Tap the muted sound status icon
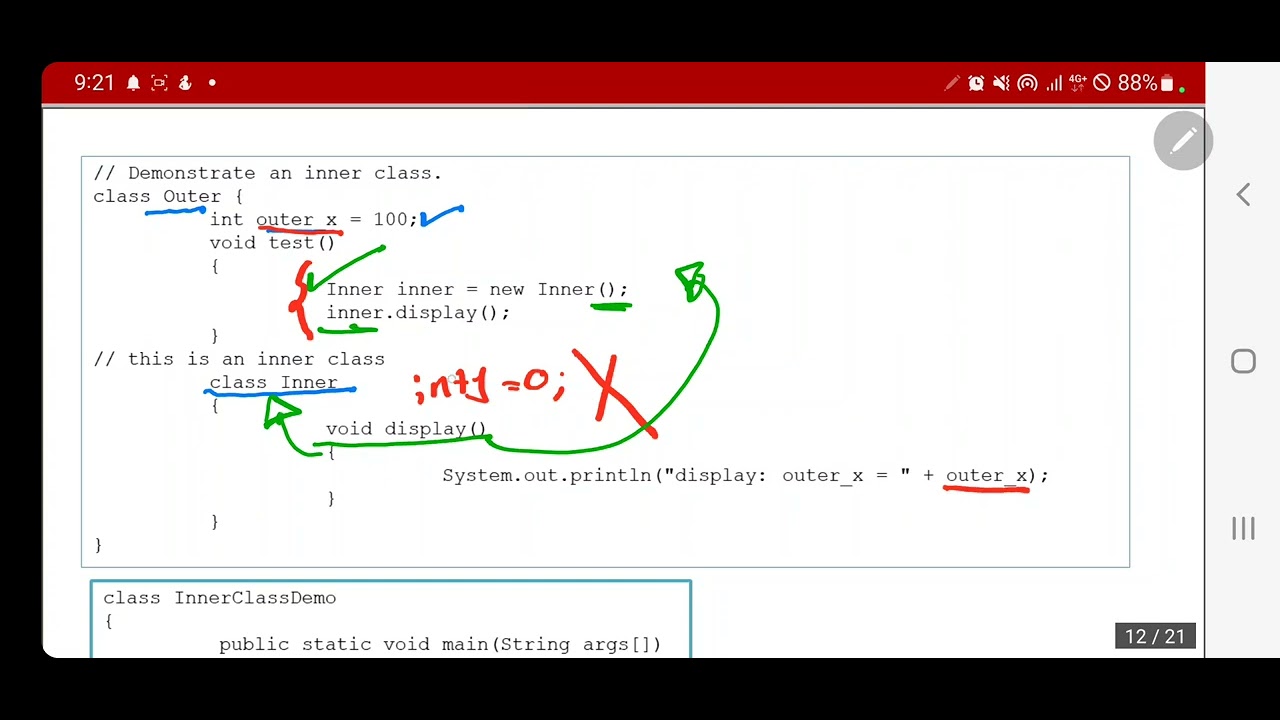The height and width of the screenshot is (720, 1280). pos(1001,83)
